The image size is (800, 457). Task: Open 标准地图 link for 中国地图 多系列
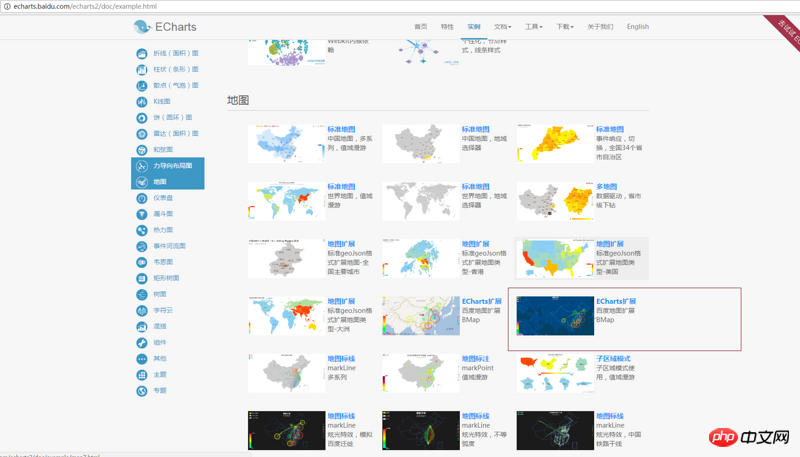pos(341,129)
